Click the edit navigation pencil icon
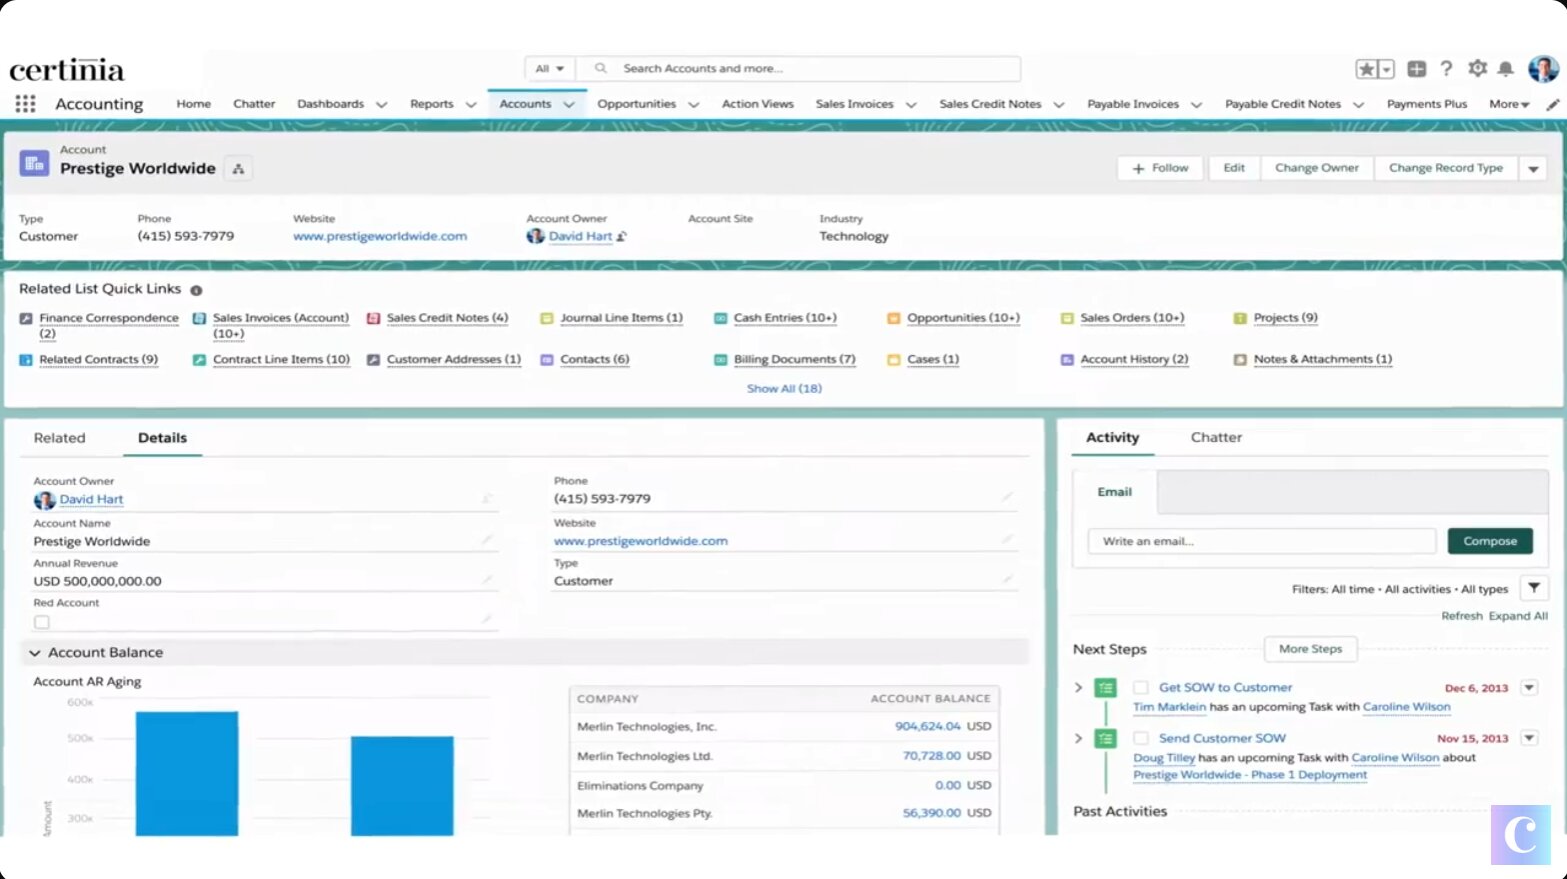The image size is (1567, 879). 1552,104
